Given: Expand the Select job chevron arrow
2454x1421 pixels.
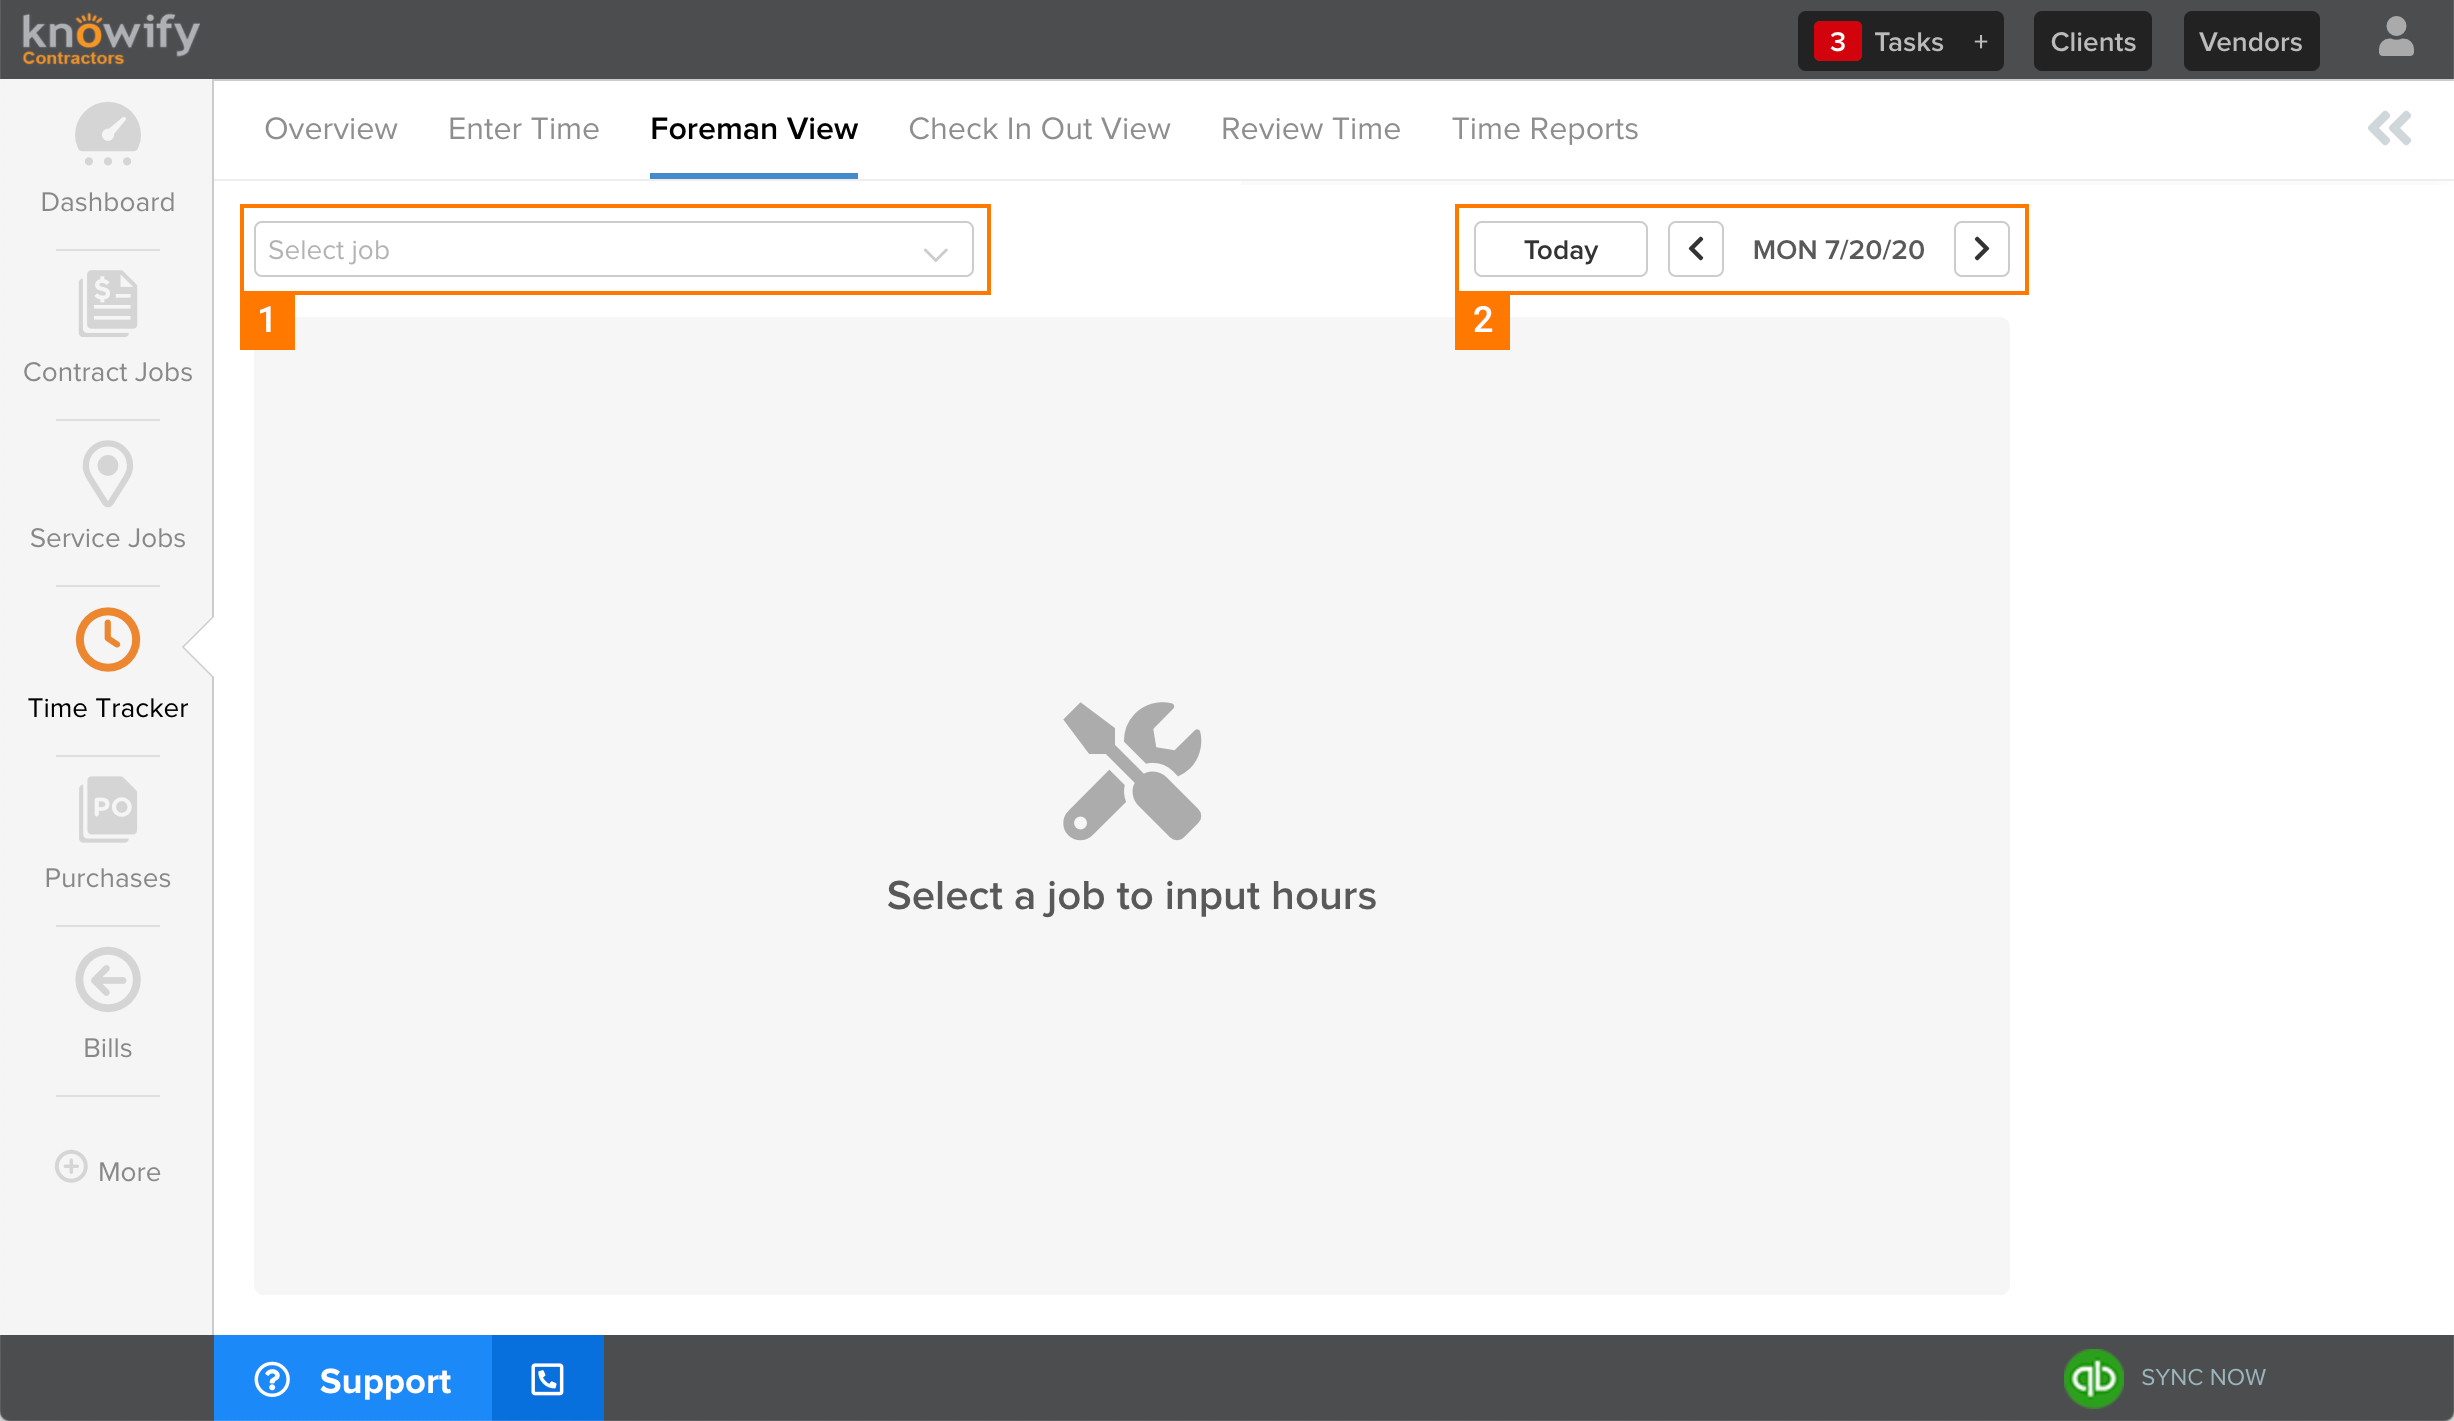Looking at the screenshot, I should (936, 253).
